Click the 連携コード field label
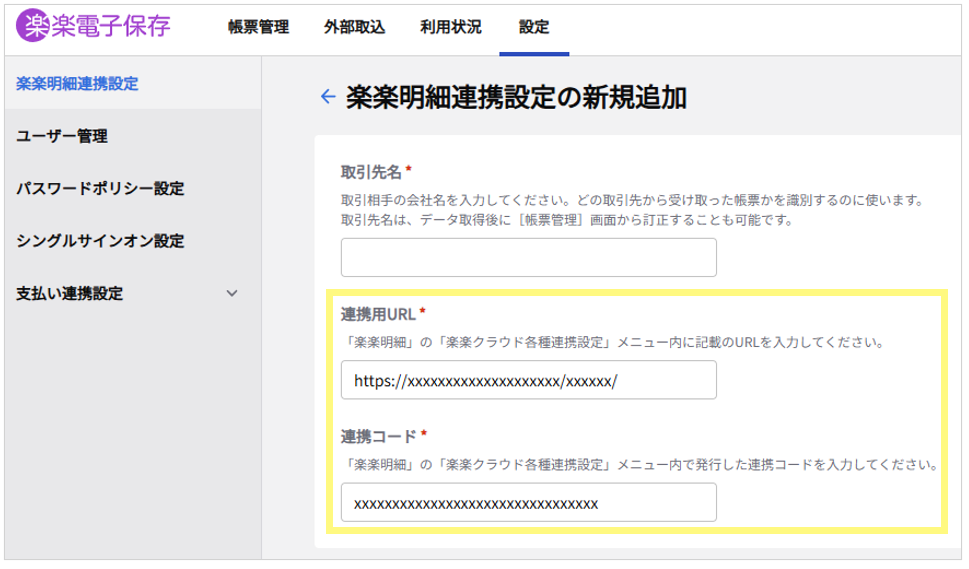 click(x=378, y=436)
